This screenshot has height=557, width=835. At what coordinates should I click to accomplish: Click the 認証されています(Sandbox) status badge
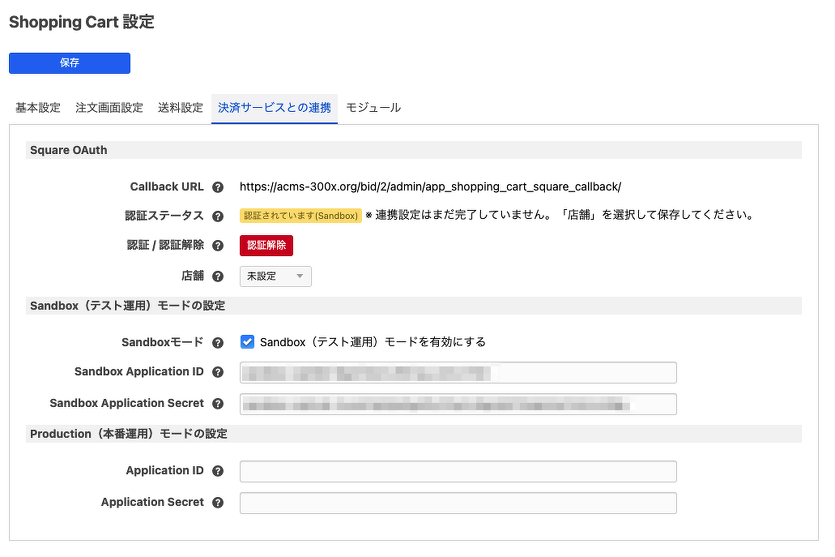pyautogui.click(x=301, y=216)
